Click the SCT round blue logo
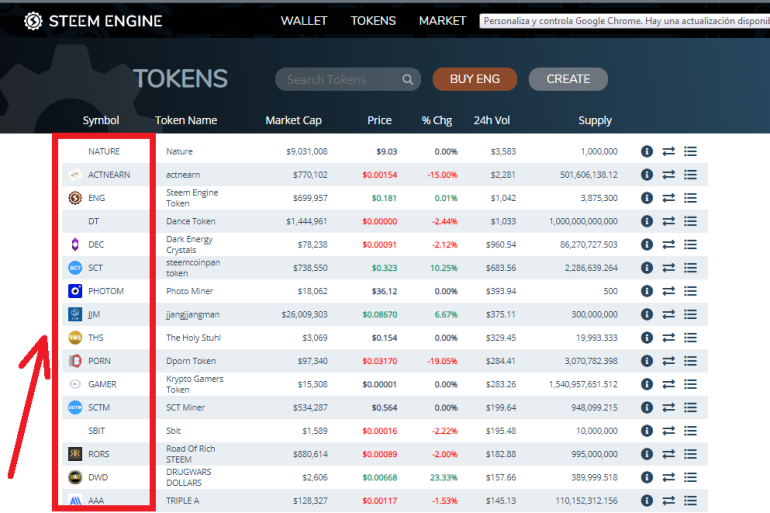 click(x=75, y=268)
